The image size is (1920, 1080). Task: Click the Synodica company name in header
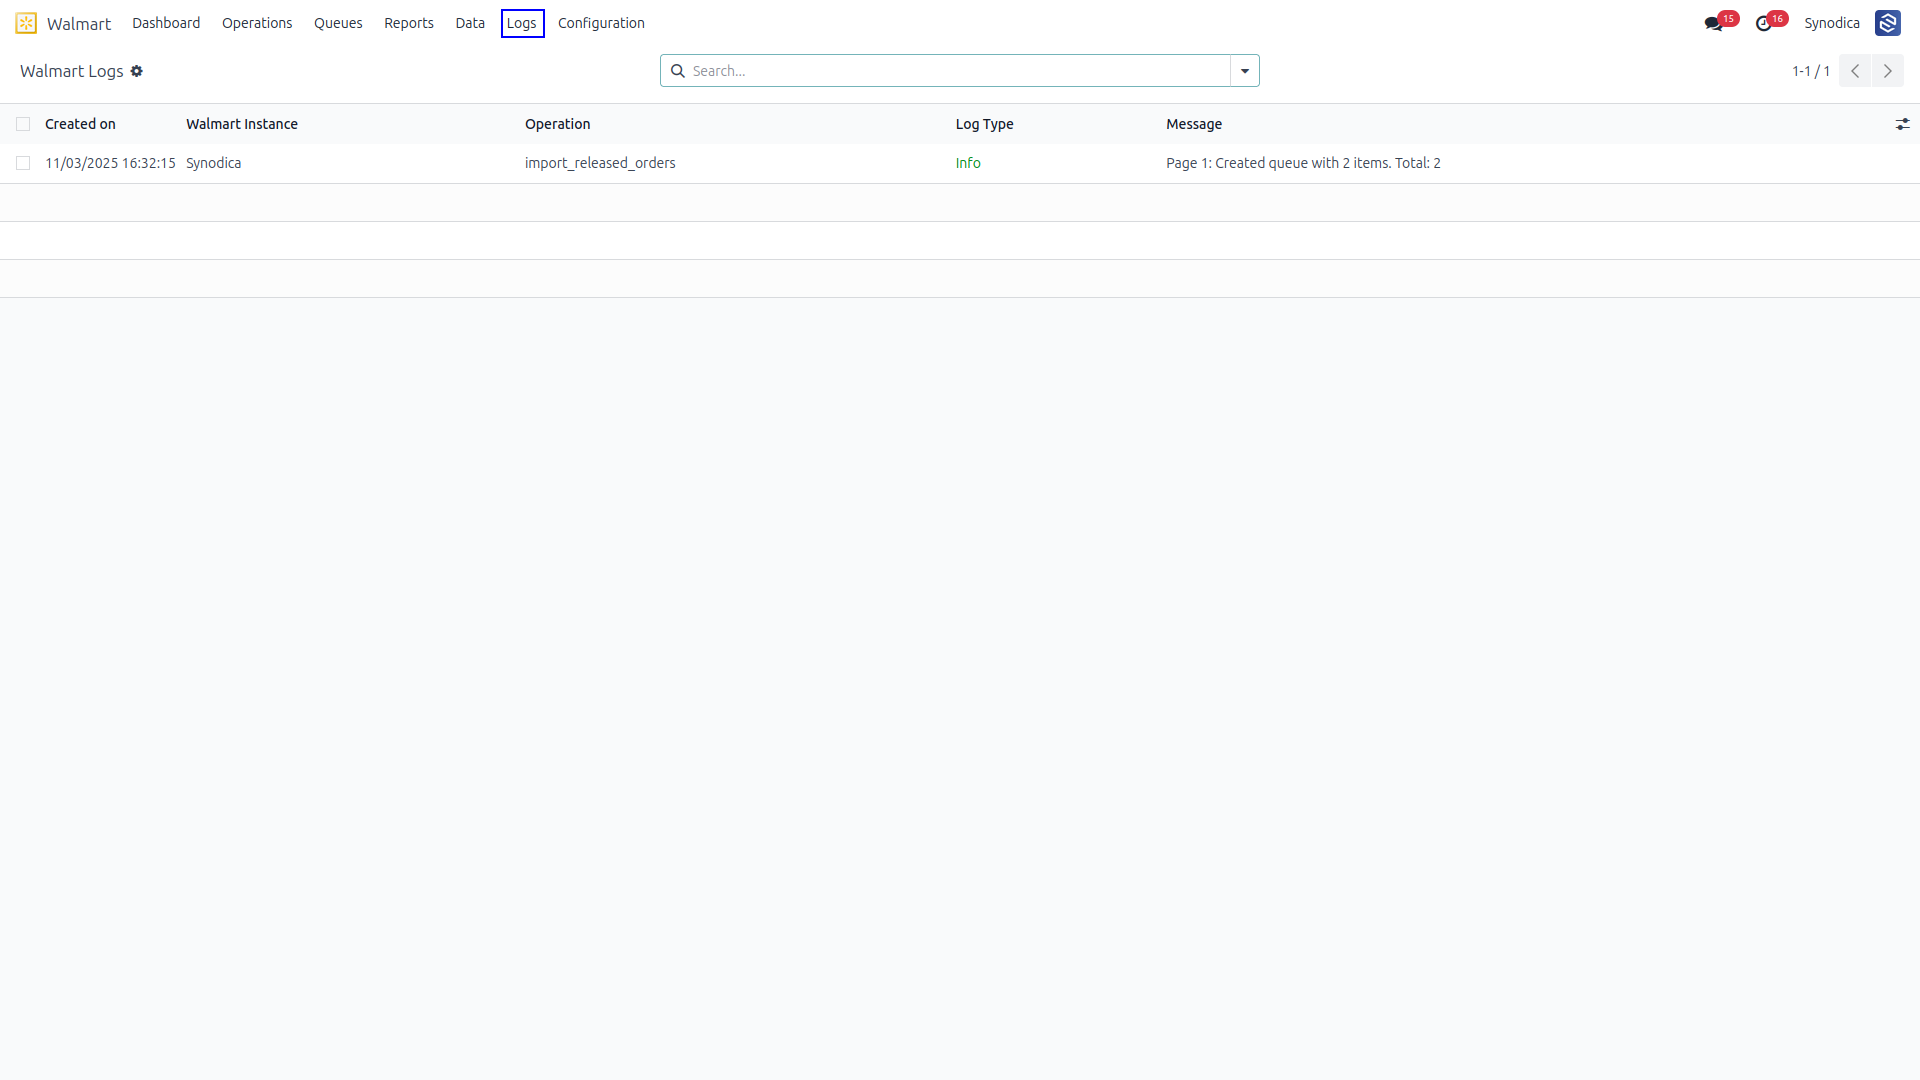tap(1832, 23)
